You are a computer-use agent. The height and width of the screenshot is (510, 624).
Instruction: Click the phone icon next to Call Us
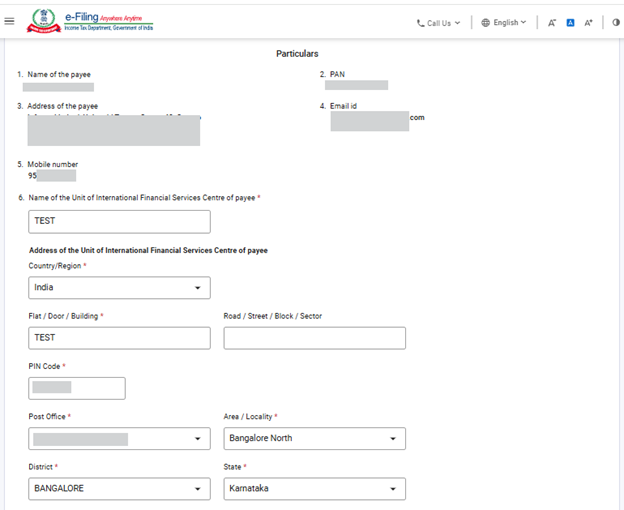click(420, 23)
